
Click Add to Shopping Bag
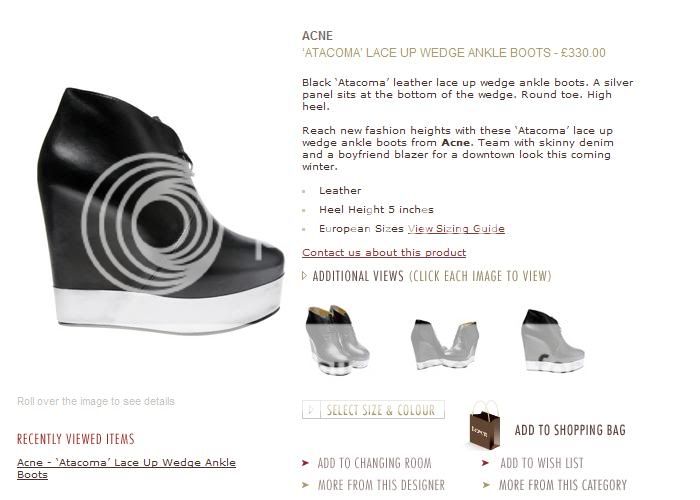click(570, 430)
